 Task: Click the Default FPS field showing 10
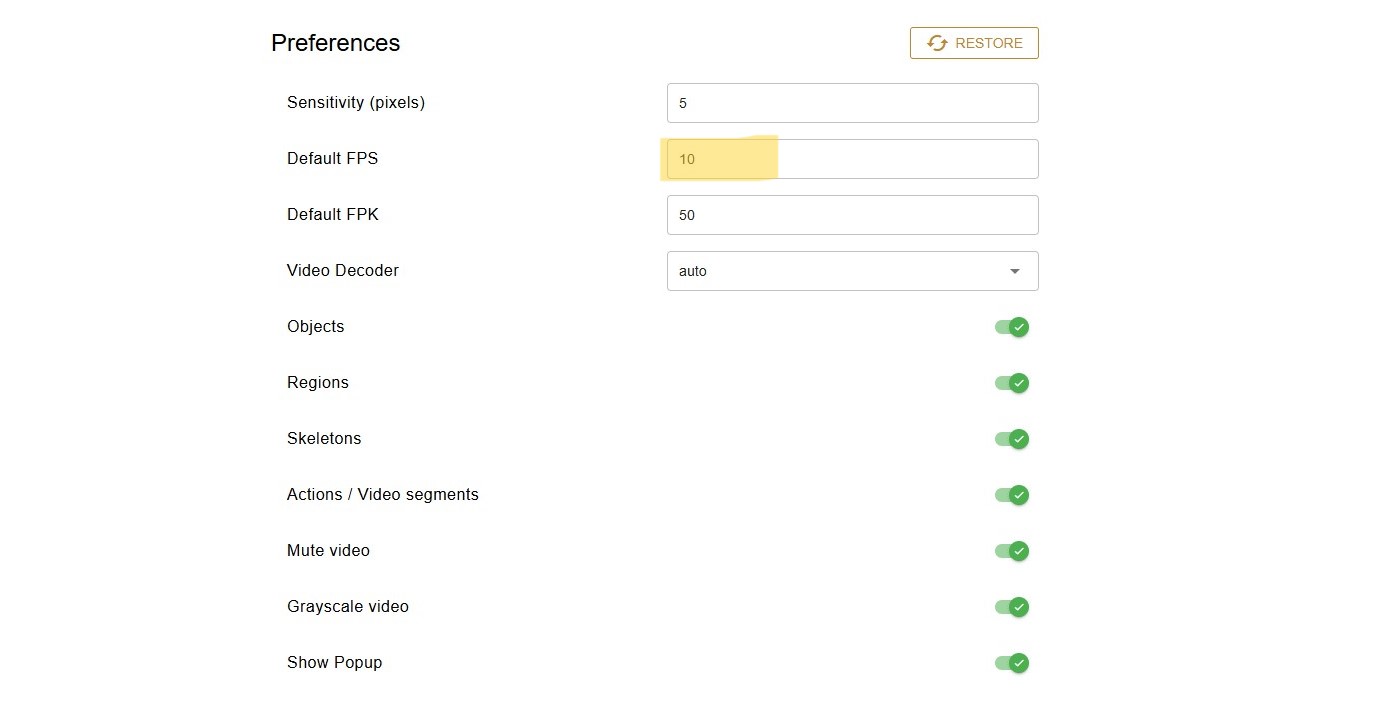852,159
